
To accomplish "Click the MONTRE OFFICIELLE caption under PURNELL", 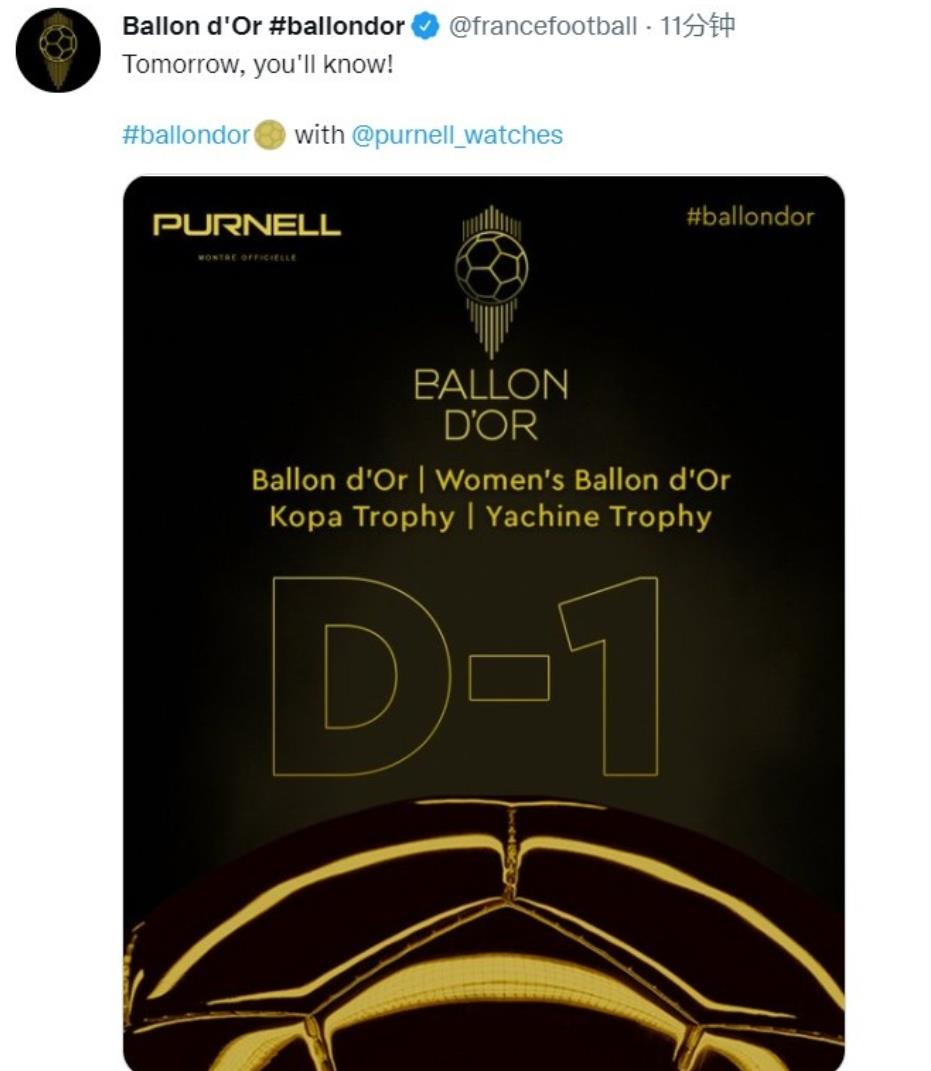I will click(247, 258).
